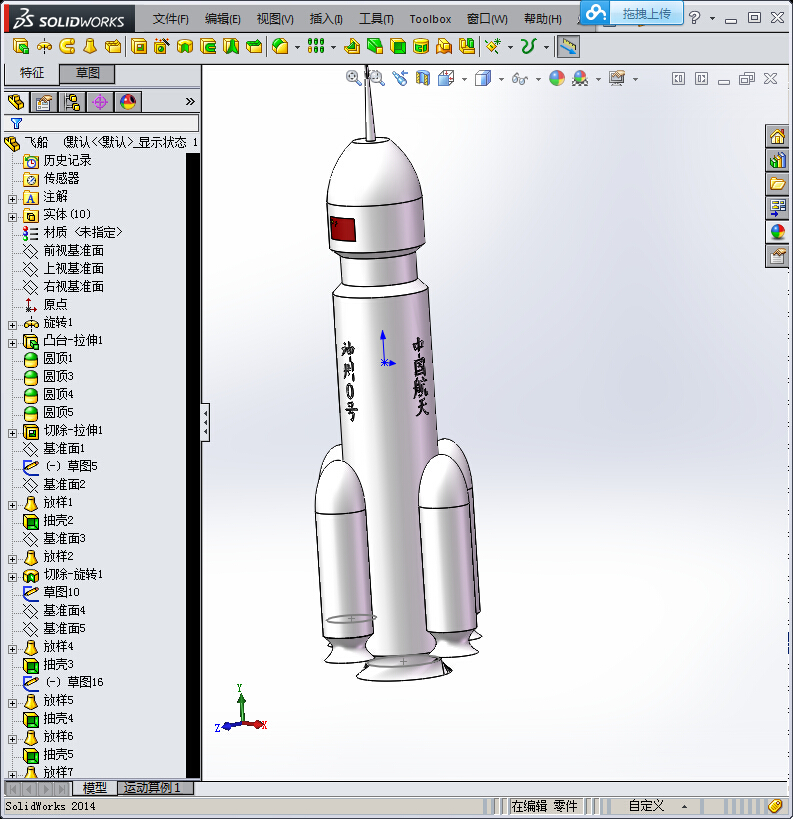Open the 编辑(E) menu
The height and width of the screenshot is (819, 793).
(x=223, y=19)
